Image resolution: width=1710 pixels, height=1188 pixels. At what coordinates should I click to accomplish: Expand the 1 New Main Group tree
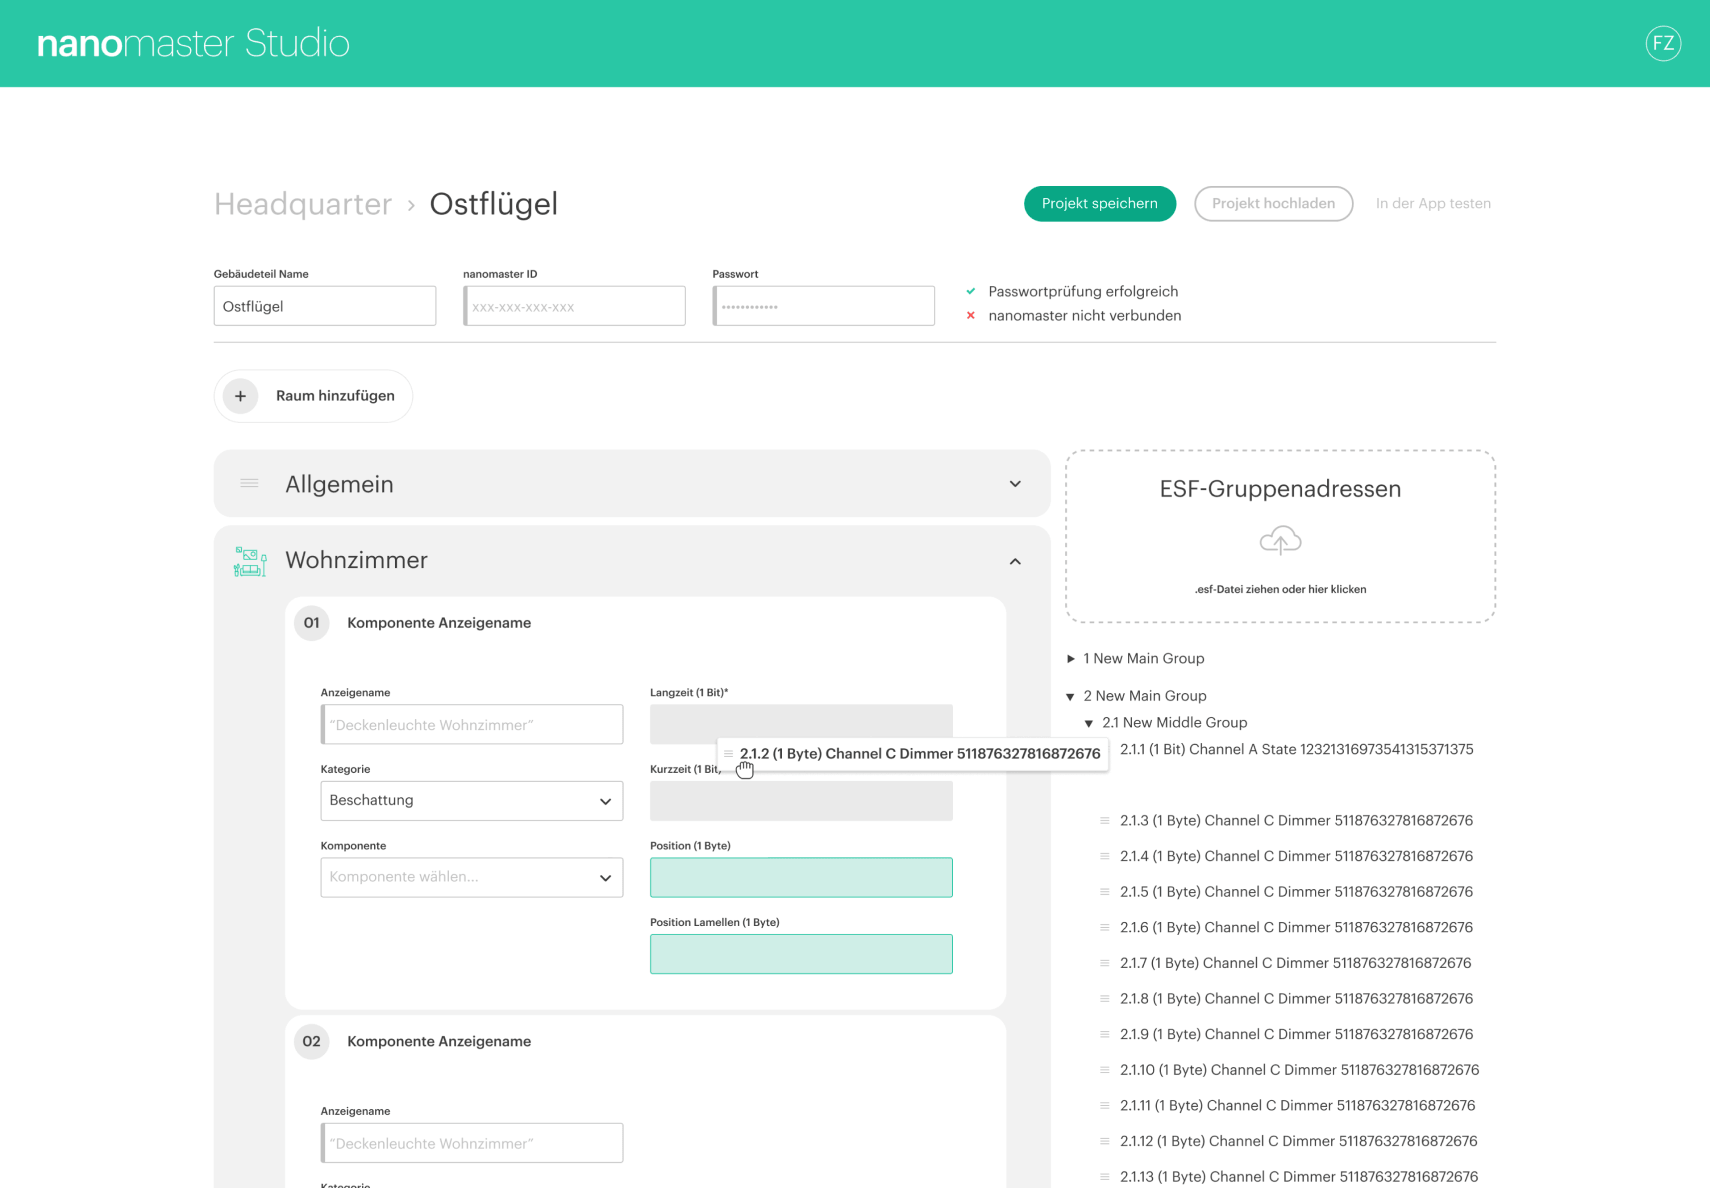pos(1071,659)
